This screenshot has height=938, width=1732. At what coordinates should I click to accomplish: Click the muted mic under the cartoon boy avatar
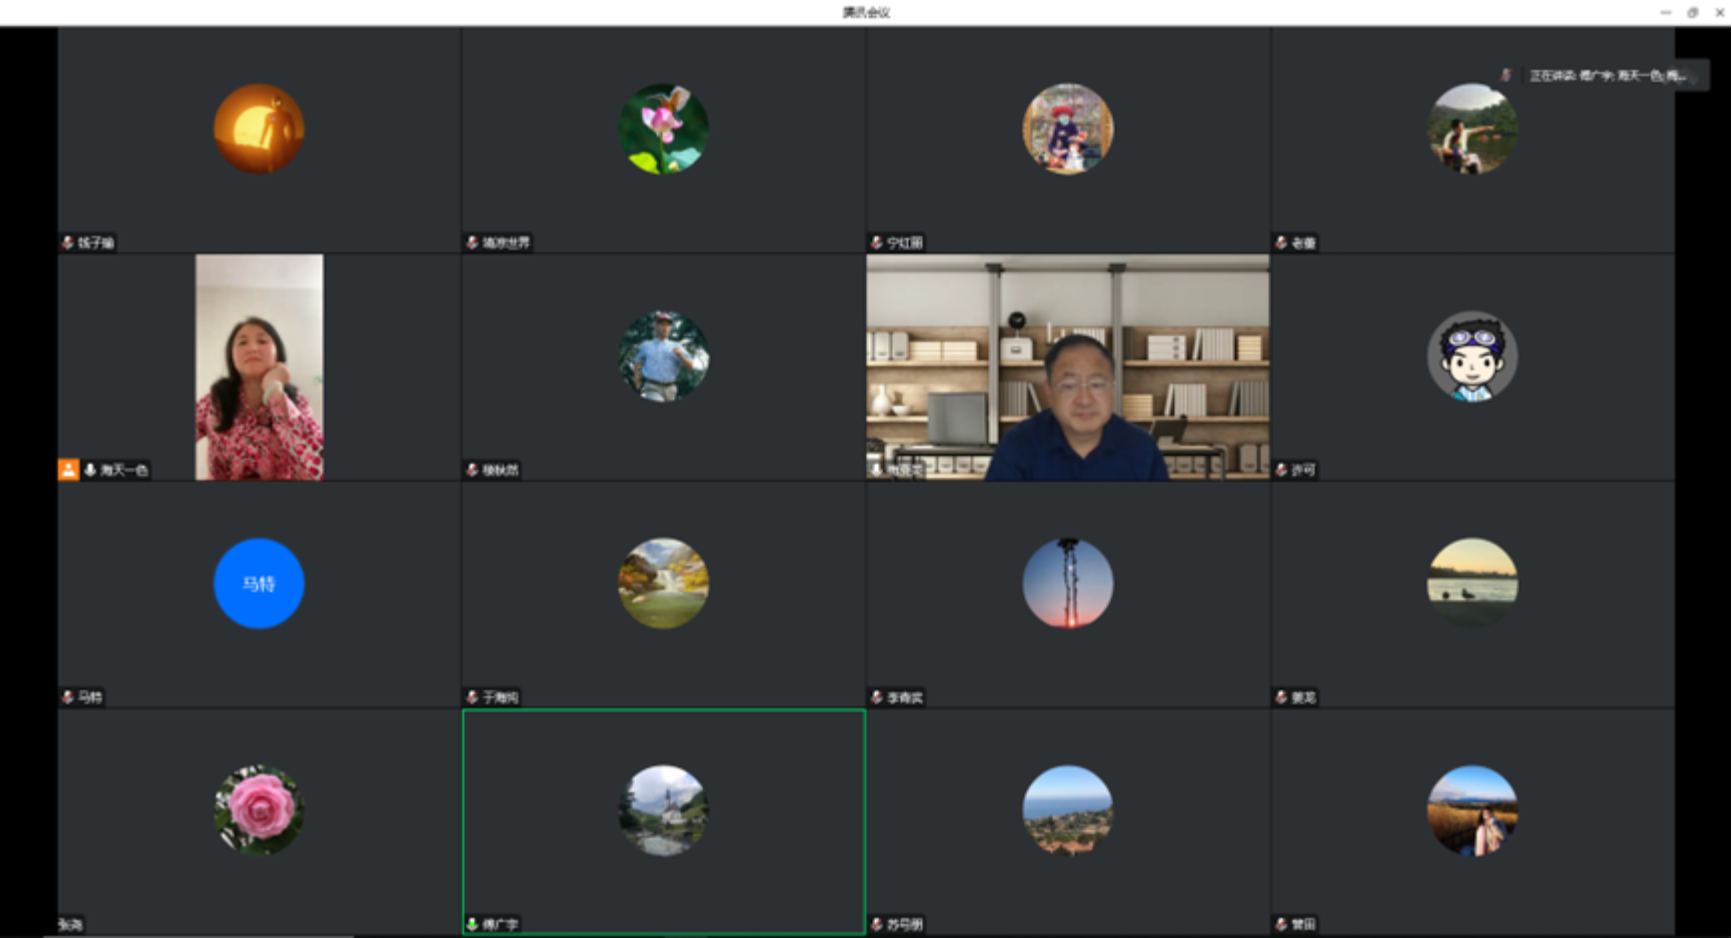1281,470
